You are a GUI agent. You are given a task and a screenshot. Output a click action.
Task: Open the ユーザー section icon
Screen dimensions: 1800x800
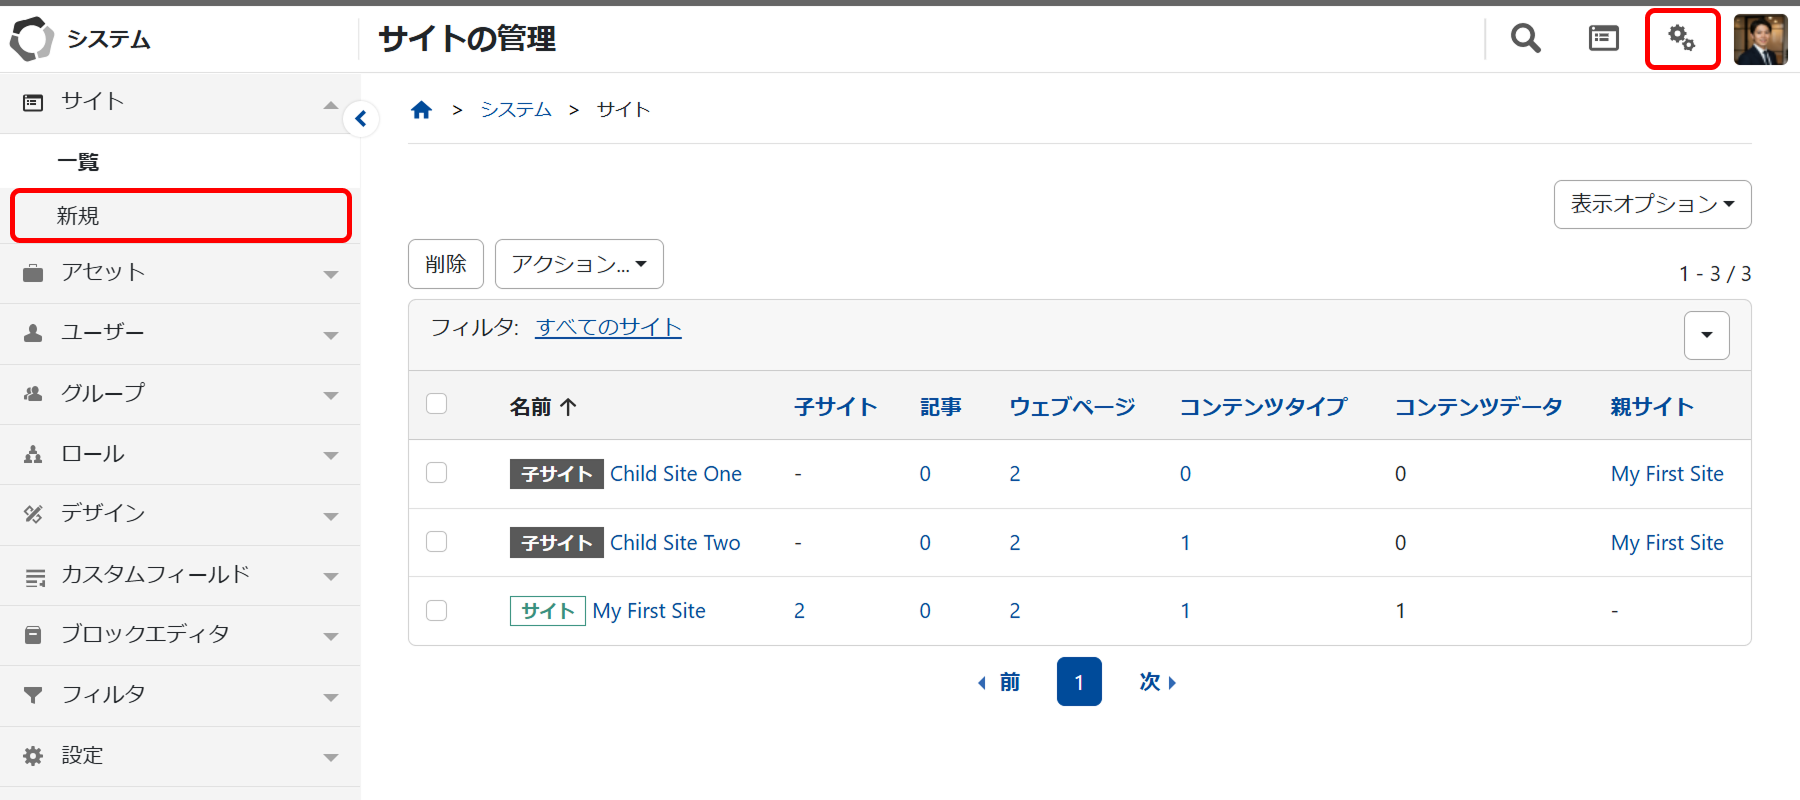(34, 332)
